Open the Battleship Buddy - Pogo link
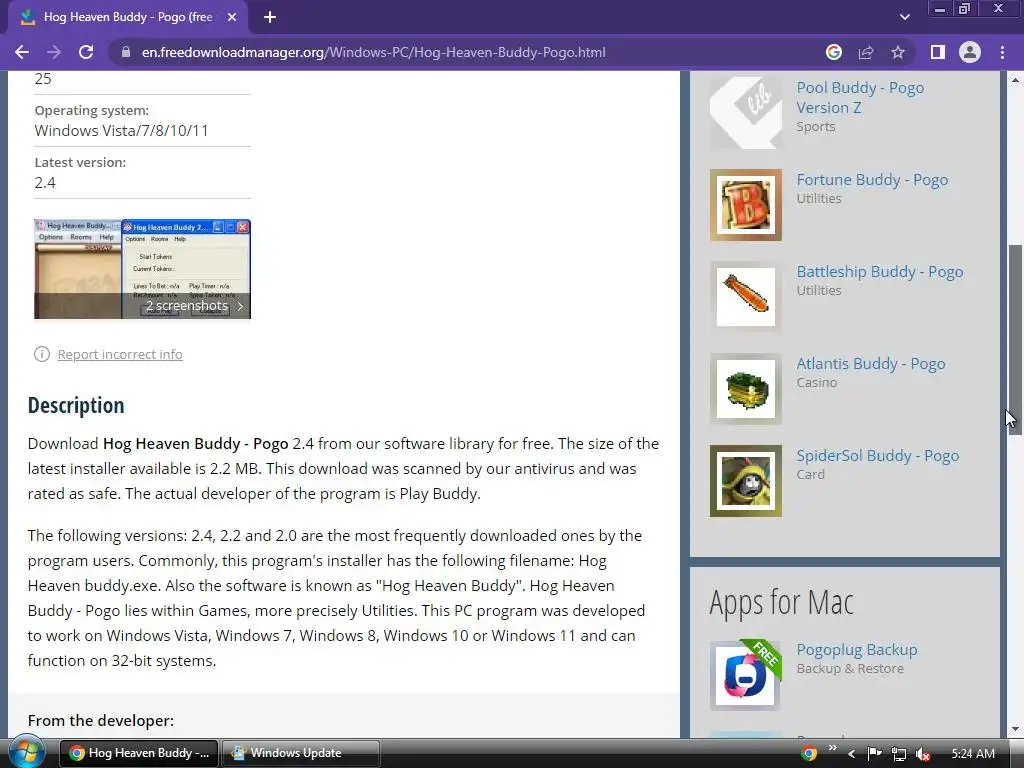 (x=880, y=272)
